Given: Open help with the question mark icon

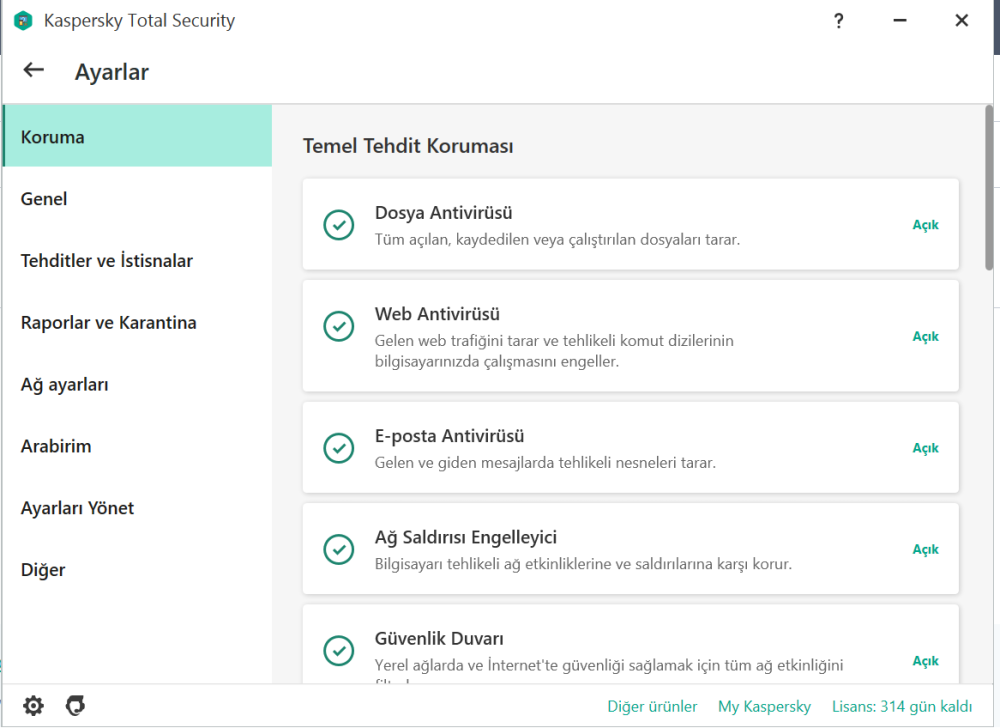Looking at the screenshot, I should point(839,21).
